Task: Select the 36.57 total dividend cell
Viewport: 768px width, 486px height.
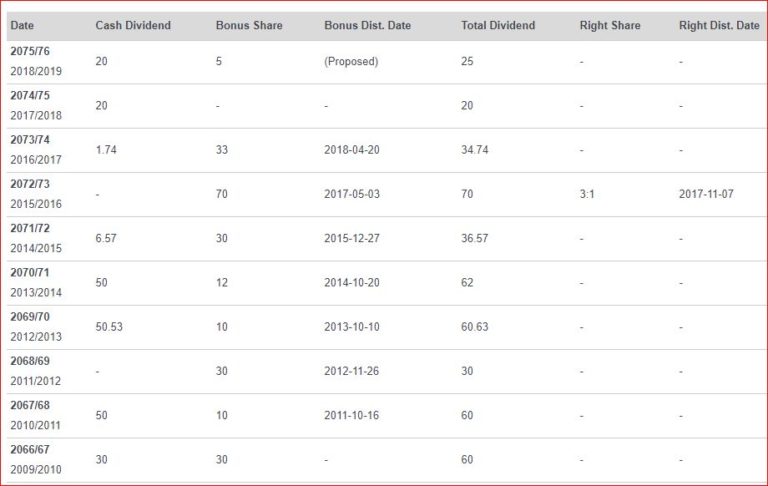Action: click(x=475, y=239)
